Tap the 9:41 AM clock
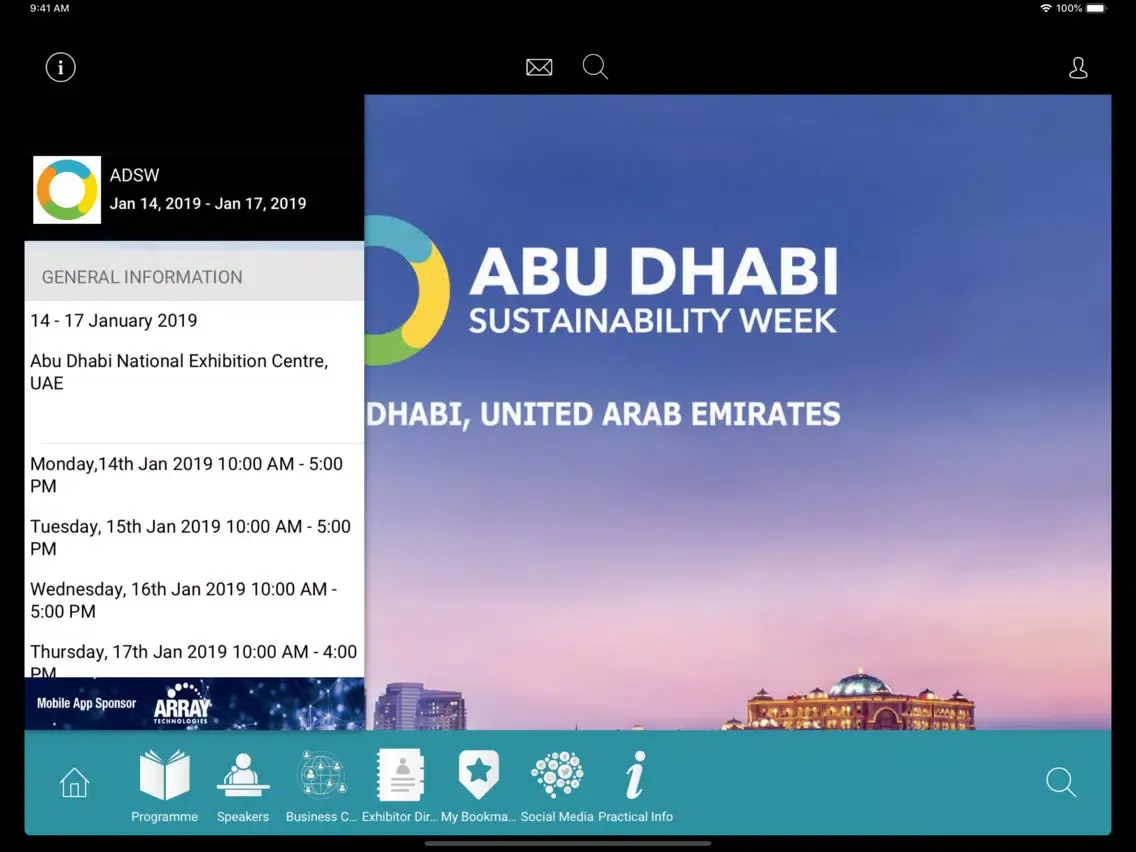 (49, 9)
